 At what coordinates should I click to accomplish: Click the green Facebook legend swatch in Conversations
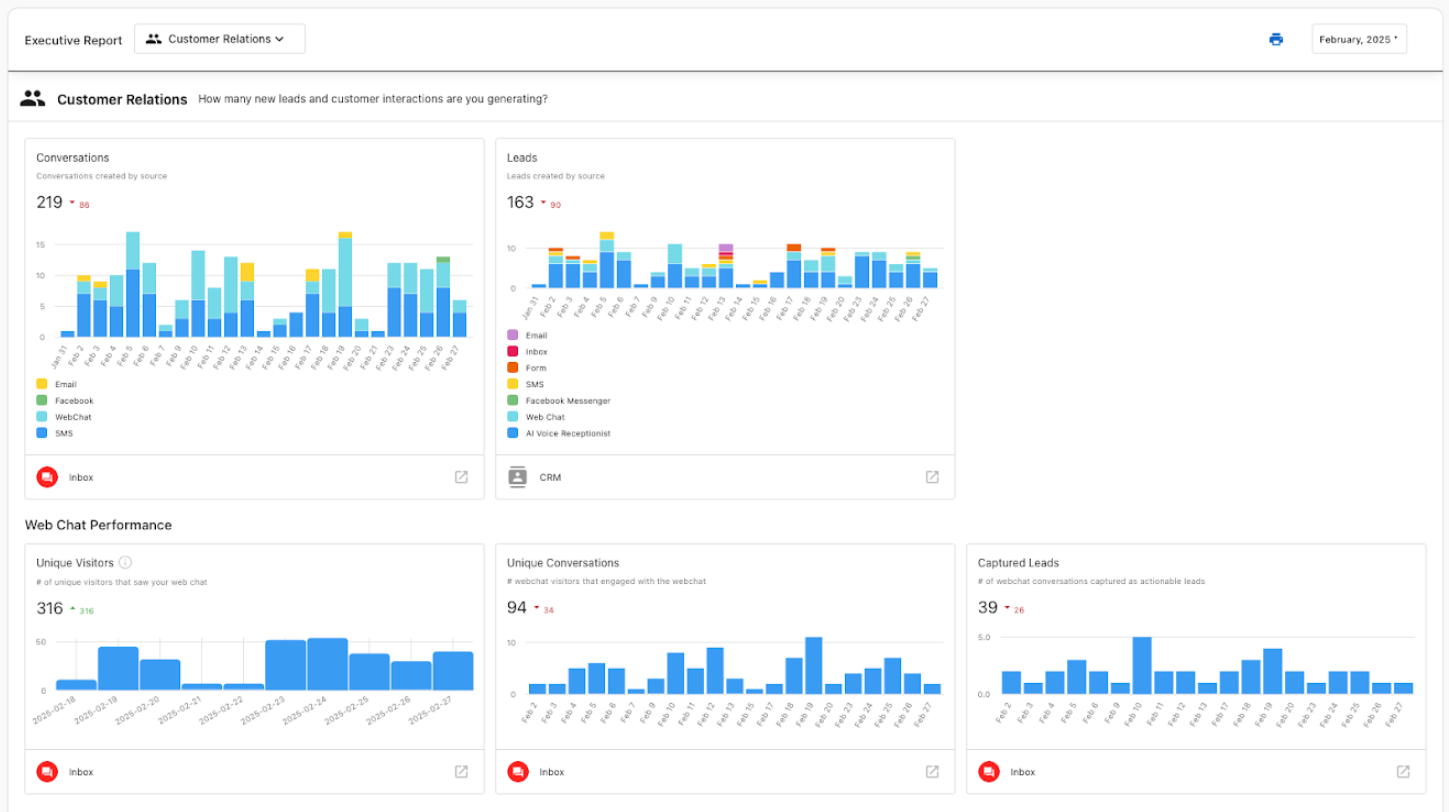42,401
